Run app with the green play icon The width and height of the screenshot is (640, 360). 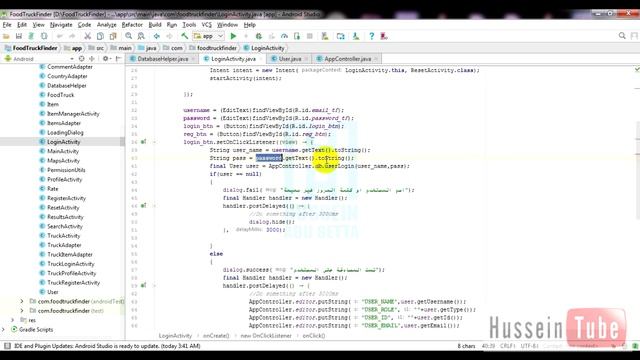point(233,36)
